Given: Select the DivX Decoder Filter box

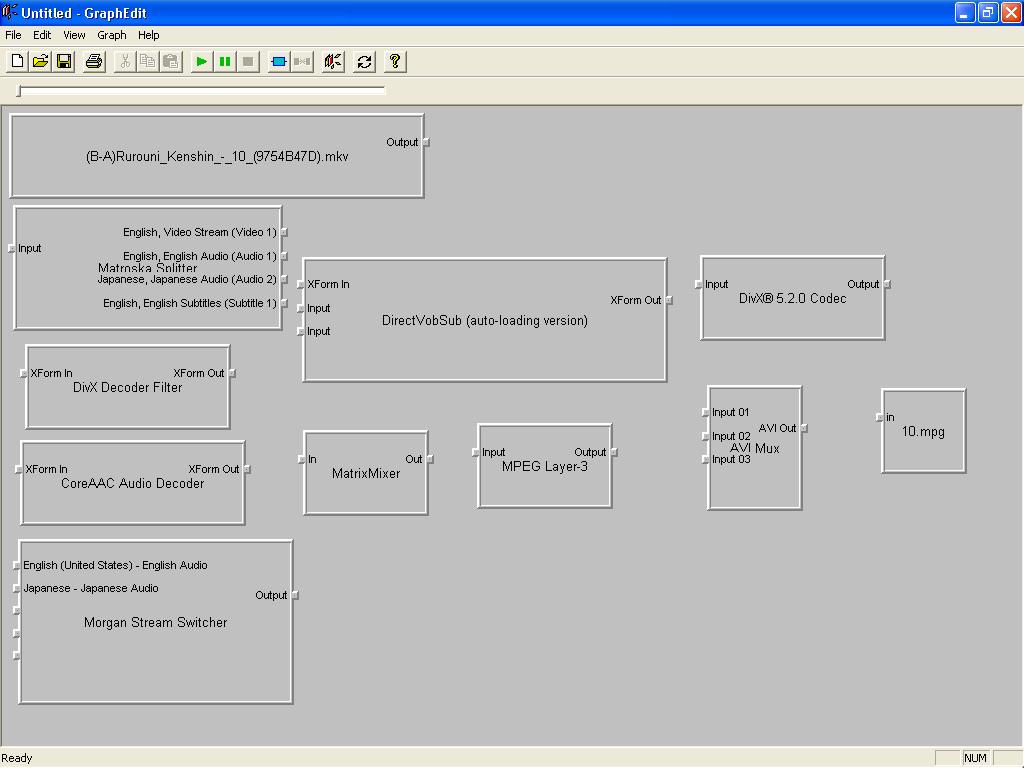Looking at the screenshot, I should pyautogui.click(x=127, y=388).
